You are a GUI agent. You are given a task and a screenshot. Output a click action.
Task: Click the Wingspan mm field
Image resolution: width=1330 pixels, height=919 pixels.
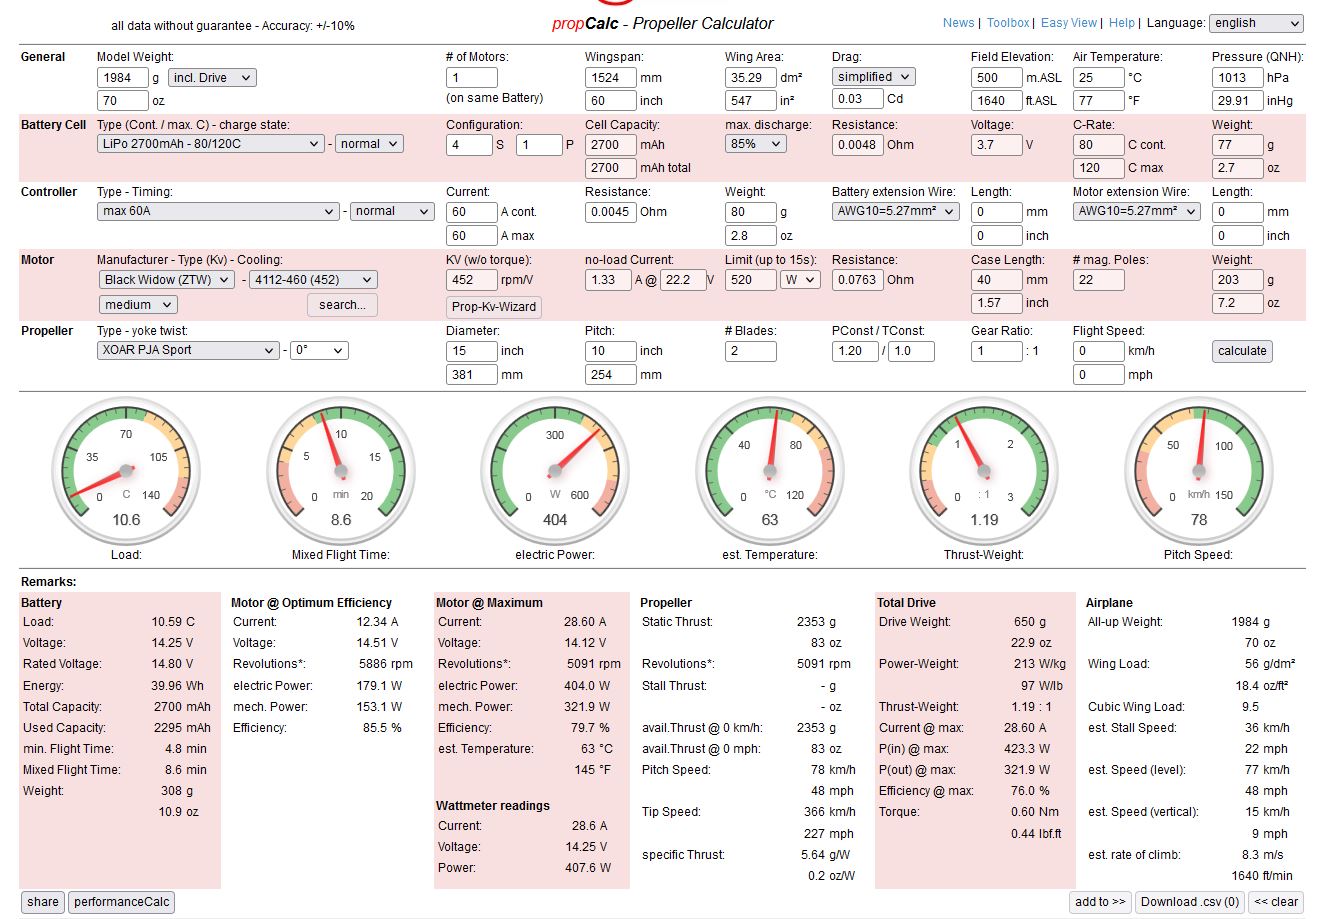point(610,77)
